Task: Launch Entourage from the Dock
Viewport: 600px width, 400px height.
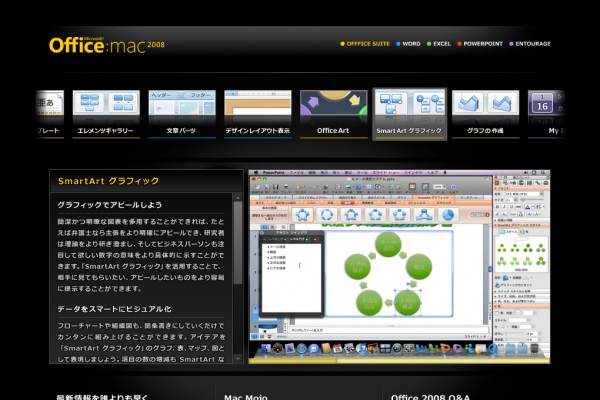Action: click(457, 348)
